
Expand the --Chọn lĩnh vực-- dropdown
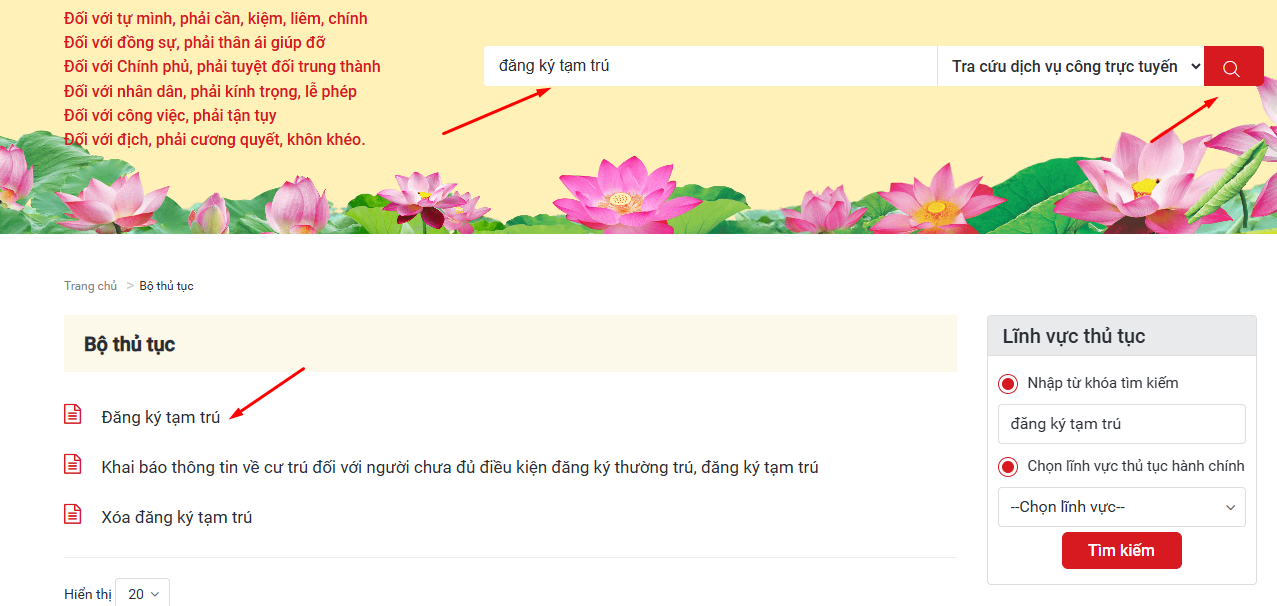(1121, 507)
